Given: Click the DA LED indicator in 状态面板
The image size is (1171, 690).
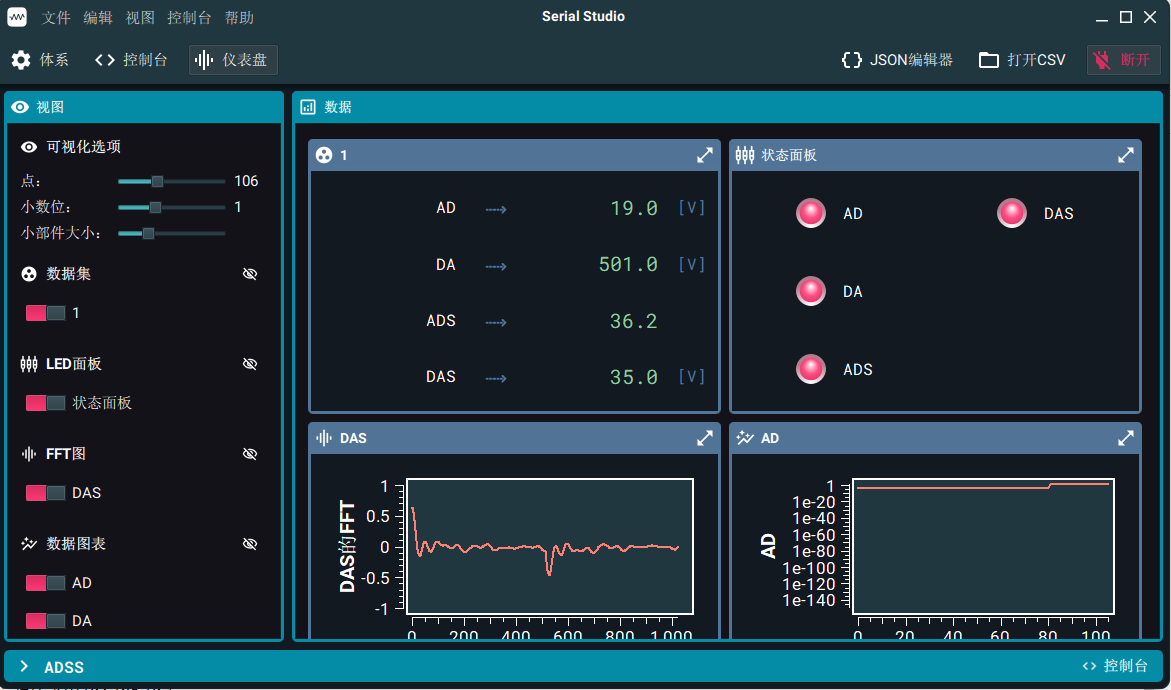Looking at the screenshot, I should point(811,290).
